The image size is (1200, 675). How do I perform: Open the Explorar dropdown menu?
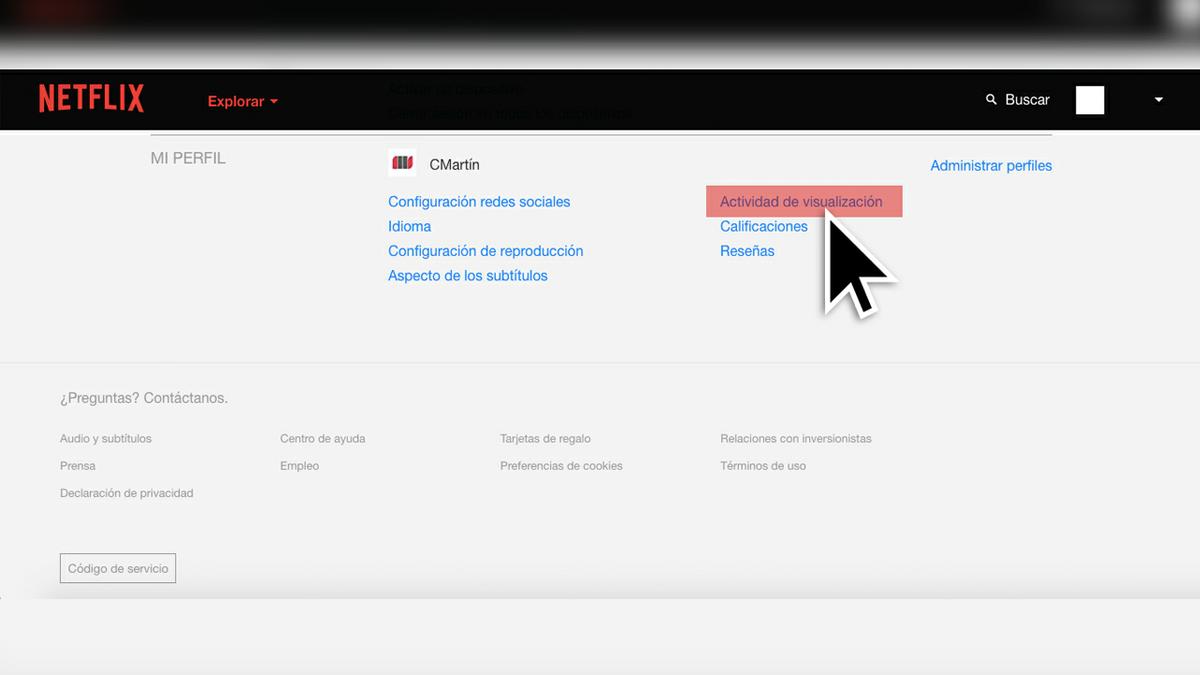242,101
